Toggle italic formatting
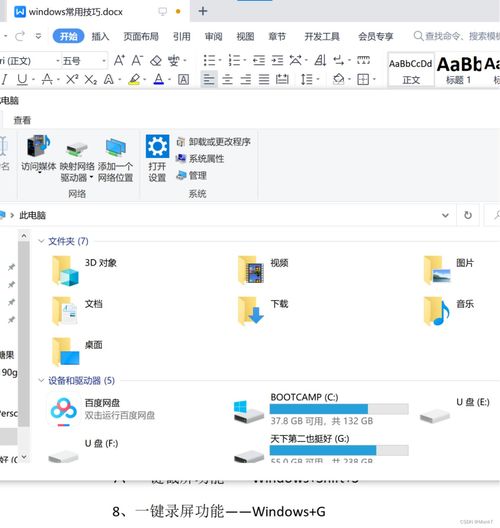 pos(4,79)
